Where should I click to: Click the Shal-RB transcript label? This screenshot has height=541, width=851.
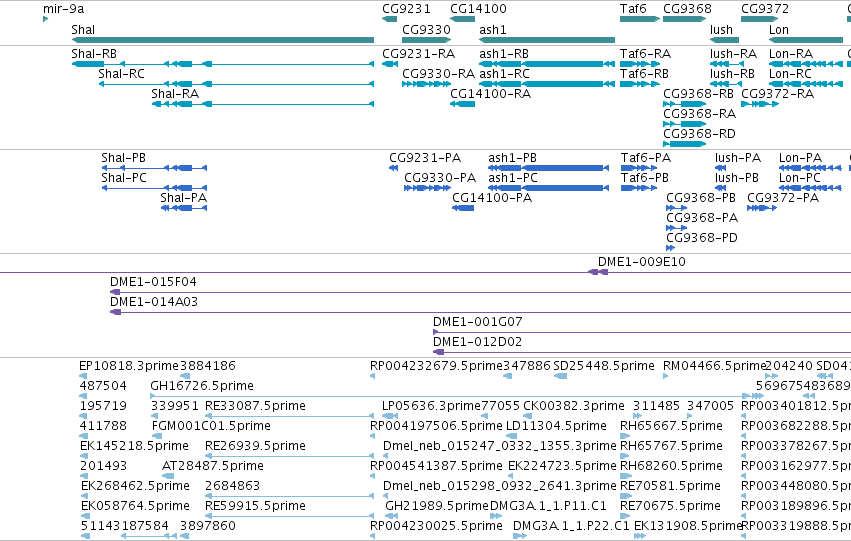[94, 54]
